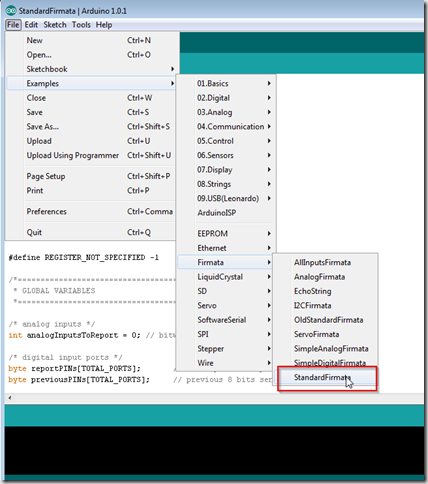Click the '/* analog inputs */' comment
428x484 pixels.
tap(52, 324)
